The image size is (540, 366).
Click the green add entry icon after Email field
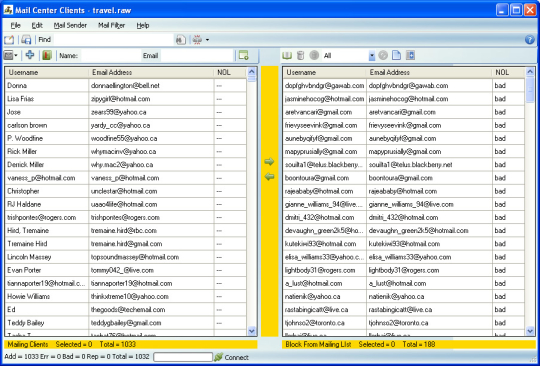pos(243,55)
